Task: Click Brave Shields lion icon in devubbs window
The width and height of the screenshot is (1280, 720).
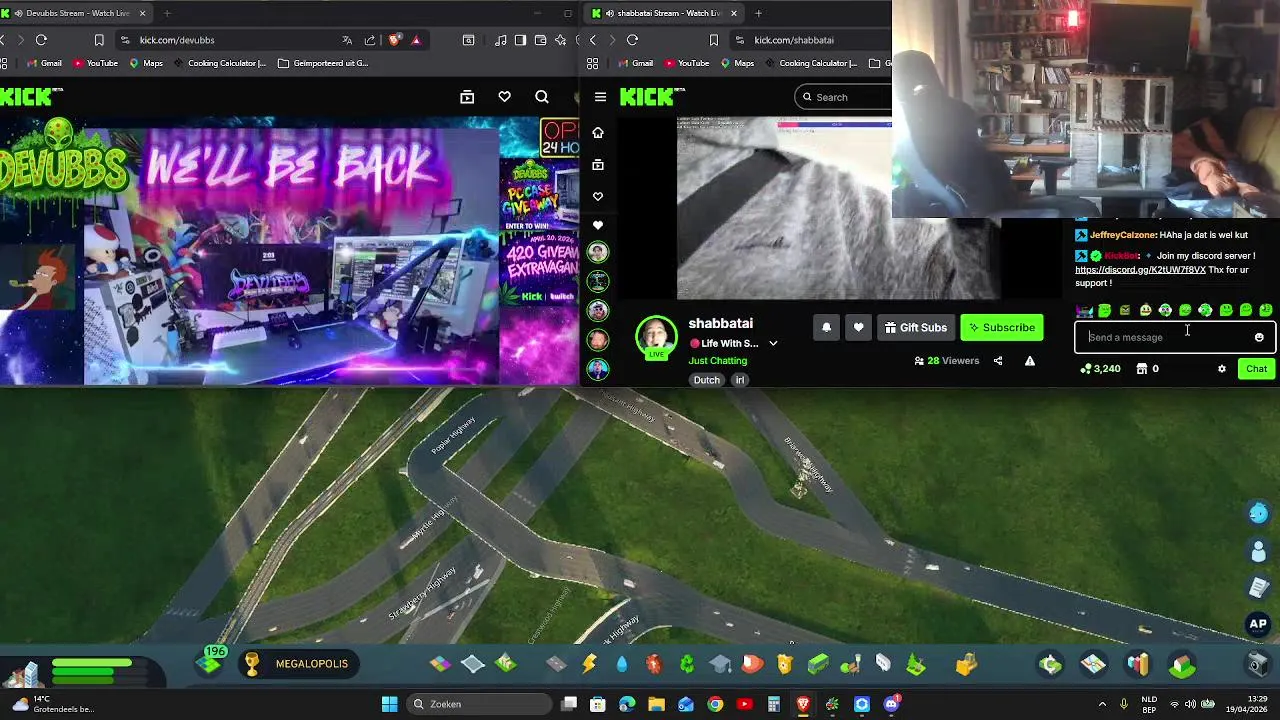Action: pos(395,40)
